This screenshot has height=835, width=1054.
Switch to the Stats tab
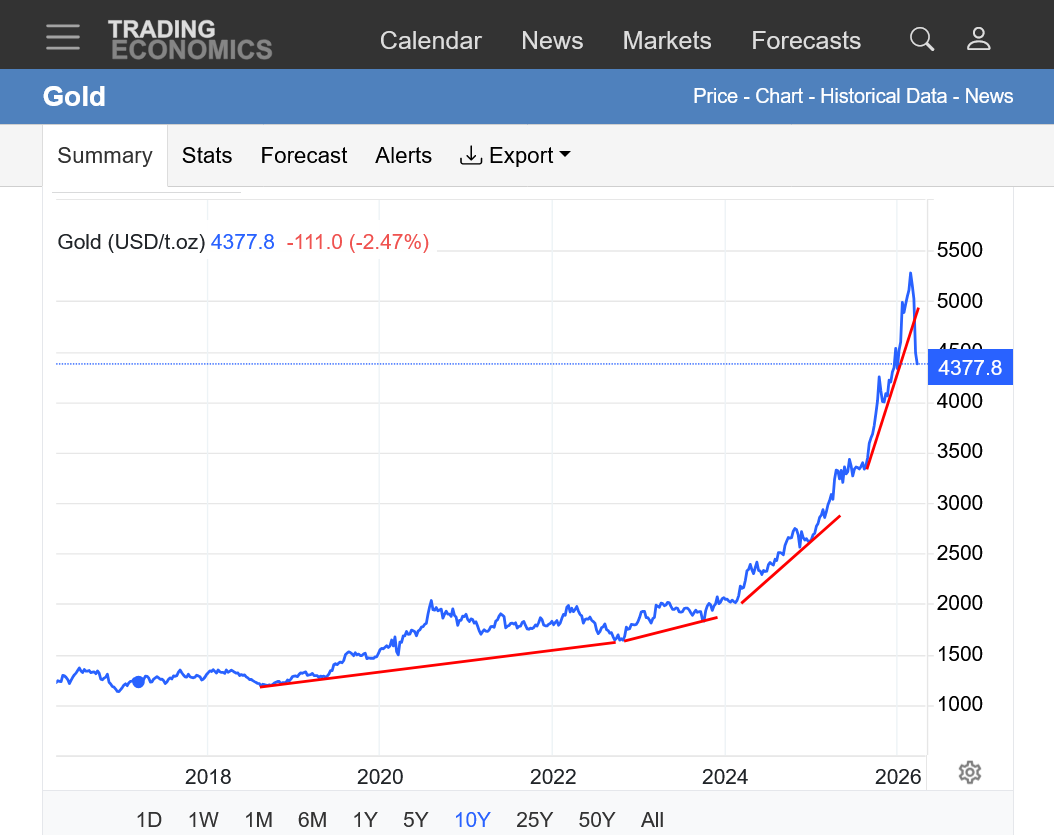pyautogui.click(x=207, y=155)
